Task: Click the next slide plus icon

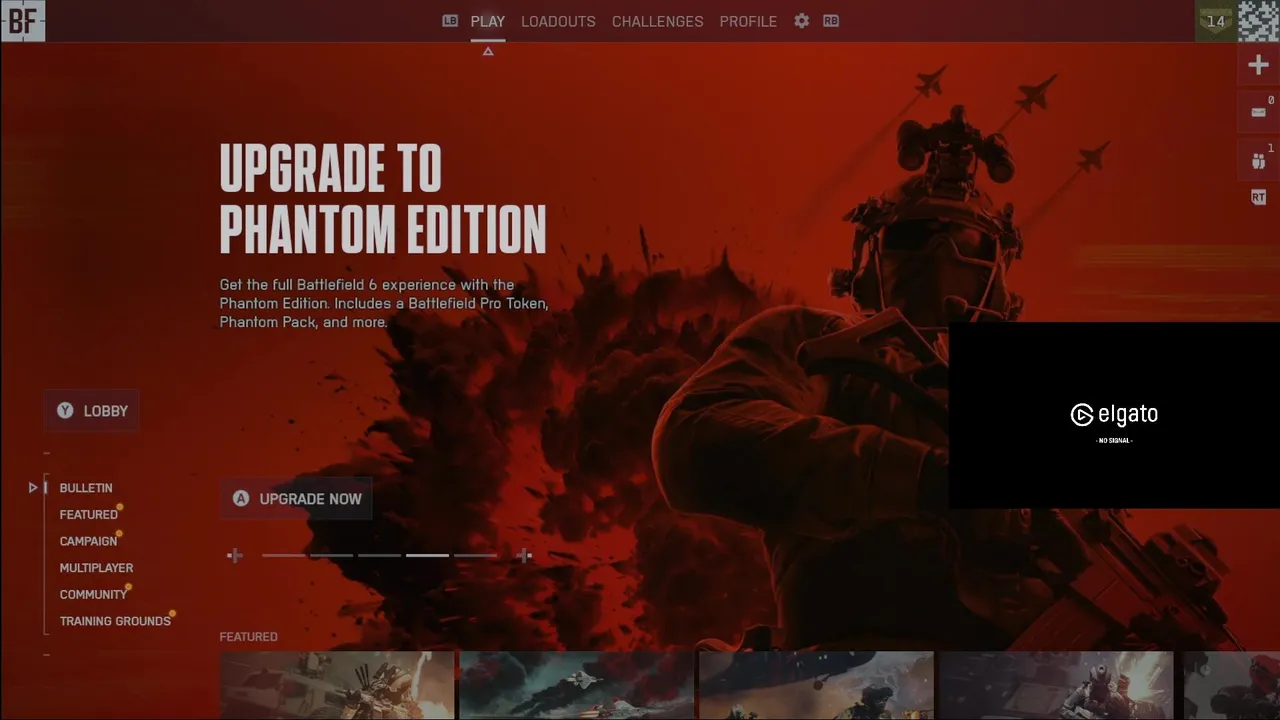Action: coord(524,555)
